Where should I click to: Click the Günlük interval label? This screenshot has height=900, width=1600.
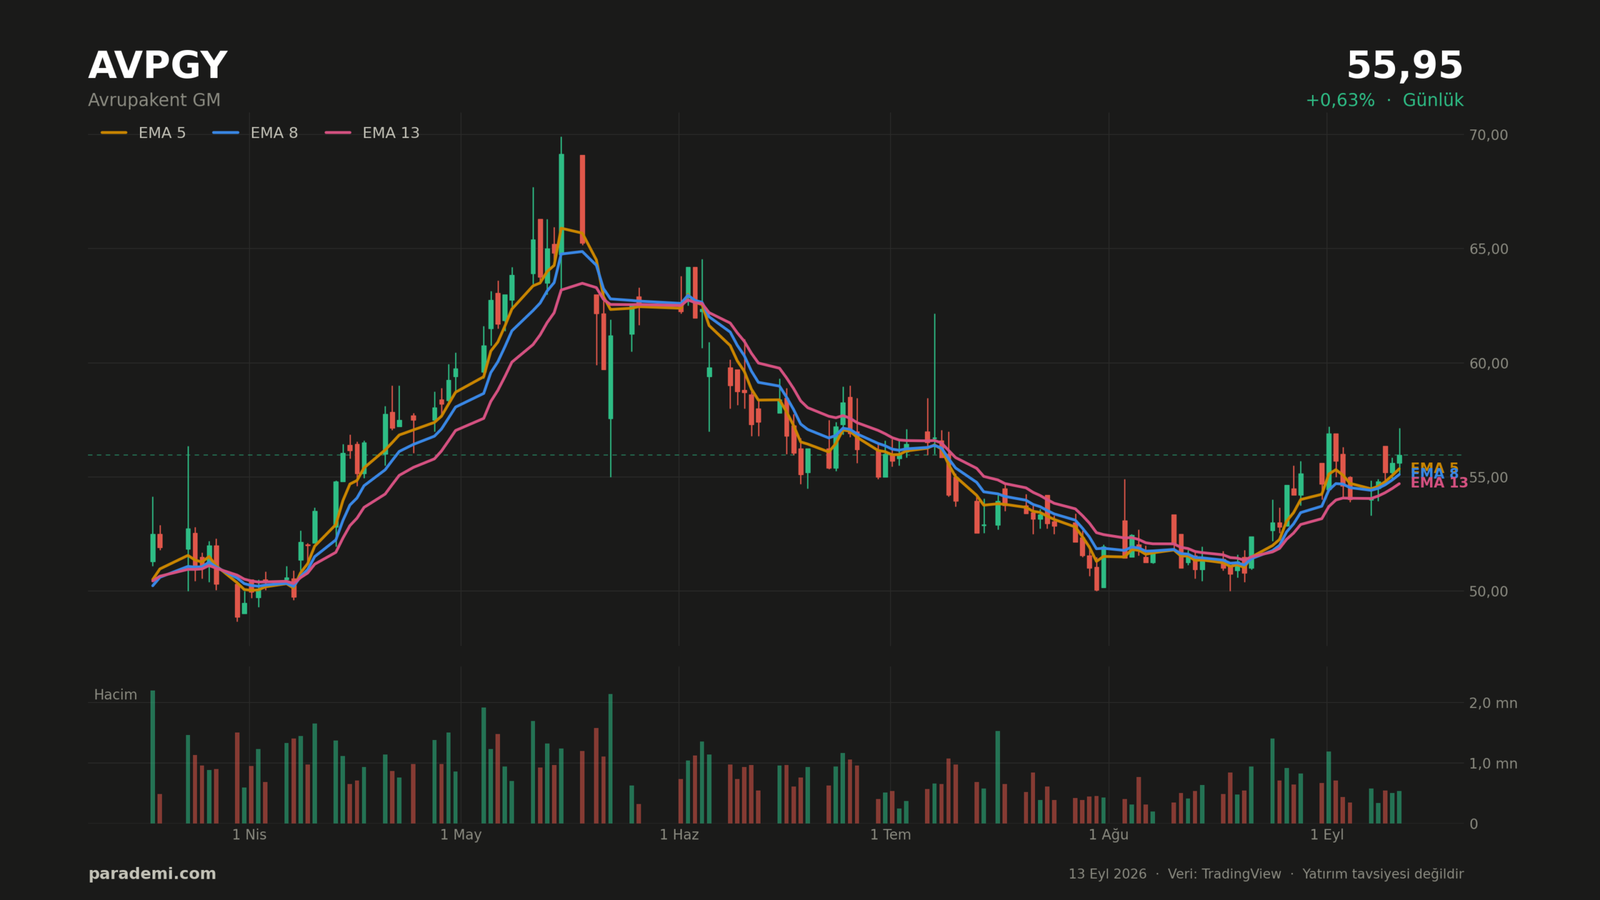pos(1433,101)
